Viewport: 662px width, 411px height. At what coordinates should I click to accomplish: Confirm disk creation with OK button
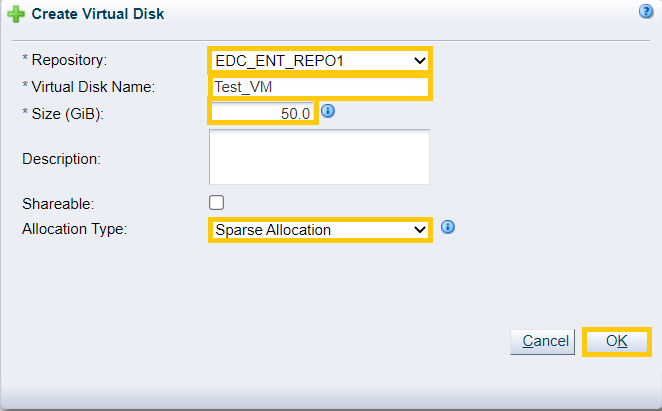pyautogui.click(x=616, y=341)
